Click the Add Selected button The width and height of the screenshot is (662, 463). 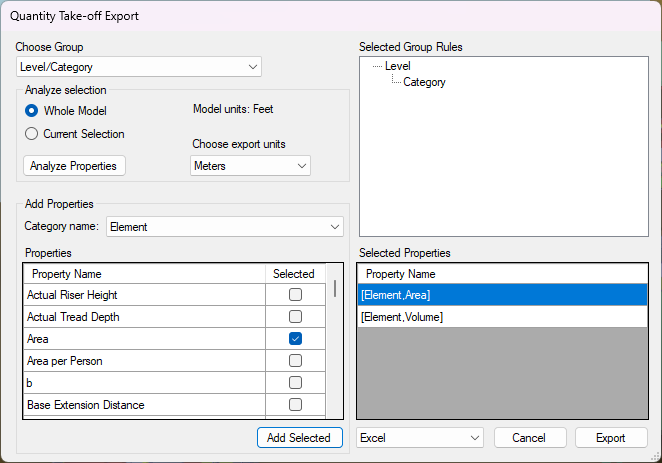coord(300,438)
